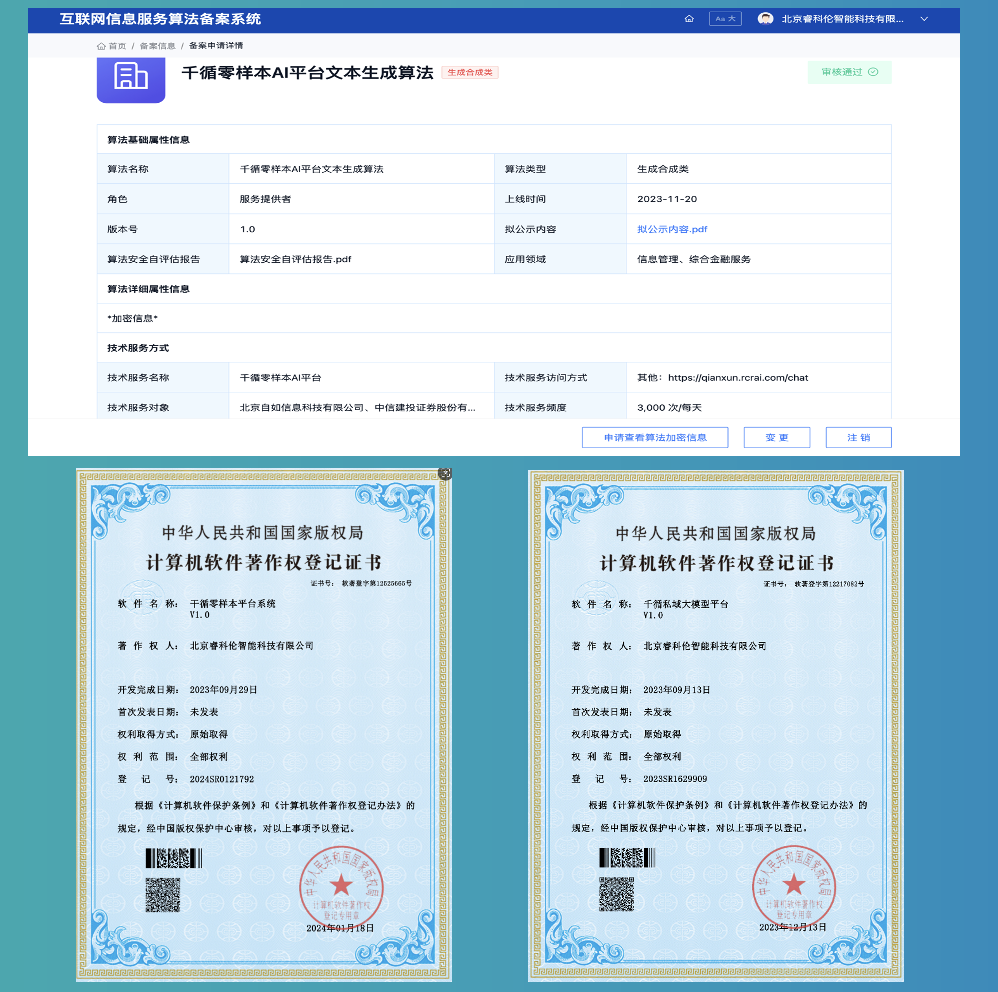Click the truncated 技术服务对象 company list

click(x=357, y=407)
